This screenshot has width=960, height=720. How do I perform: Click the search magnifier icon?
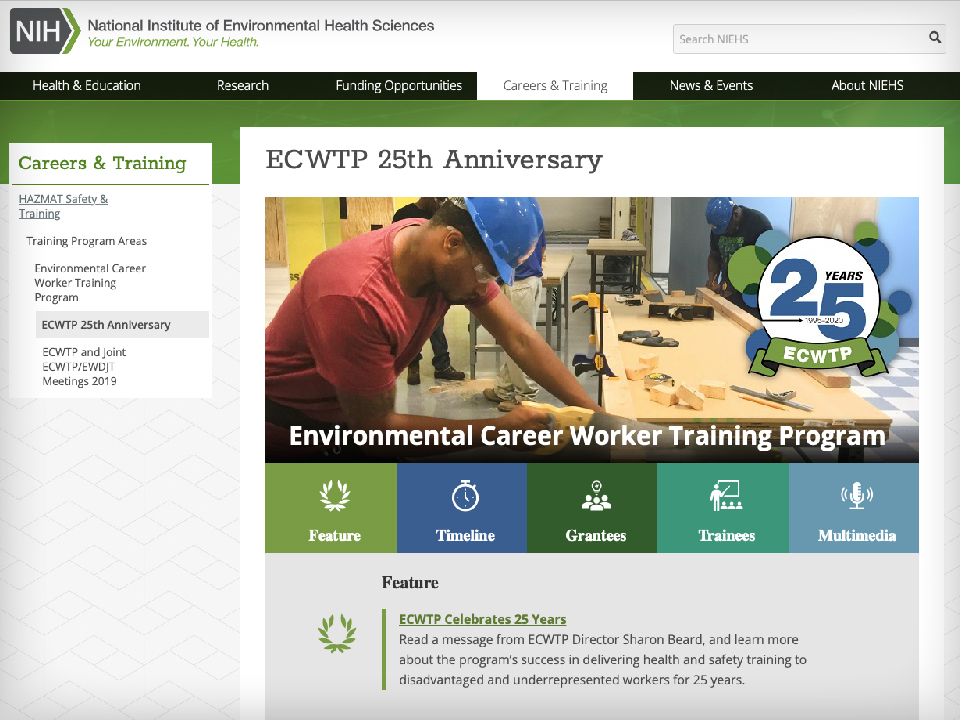tap(934, 37)
